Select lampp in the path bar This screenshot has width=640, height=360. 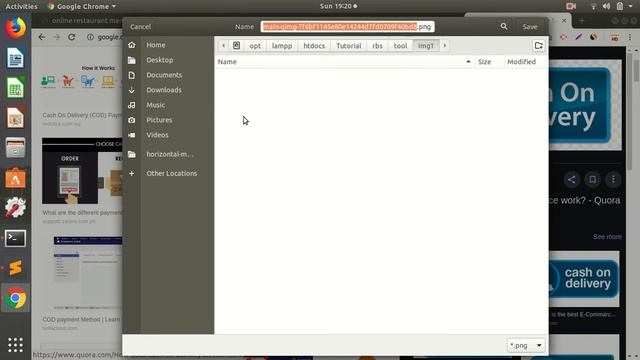[x=282, y=45]
